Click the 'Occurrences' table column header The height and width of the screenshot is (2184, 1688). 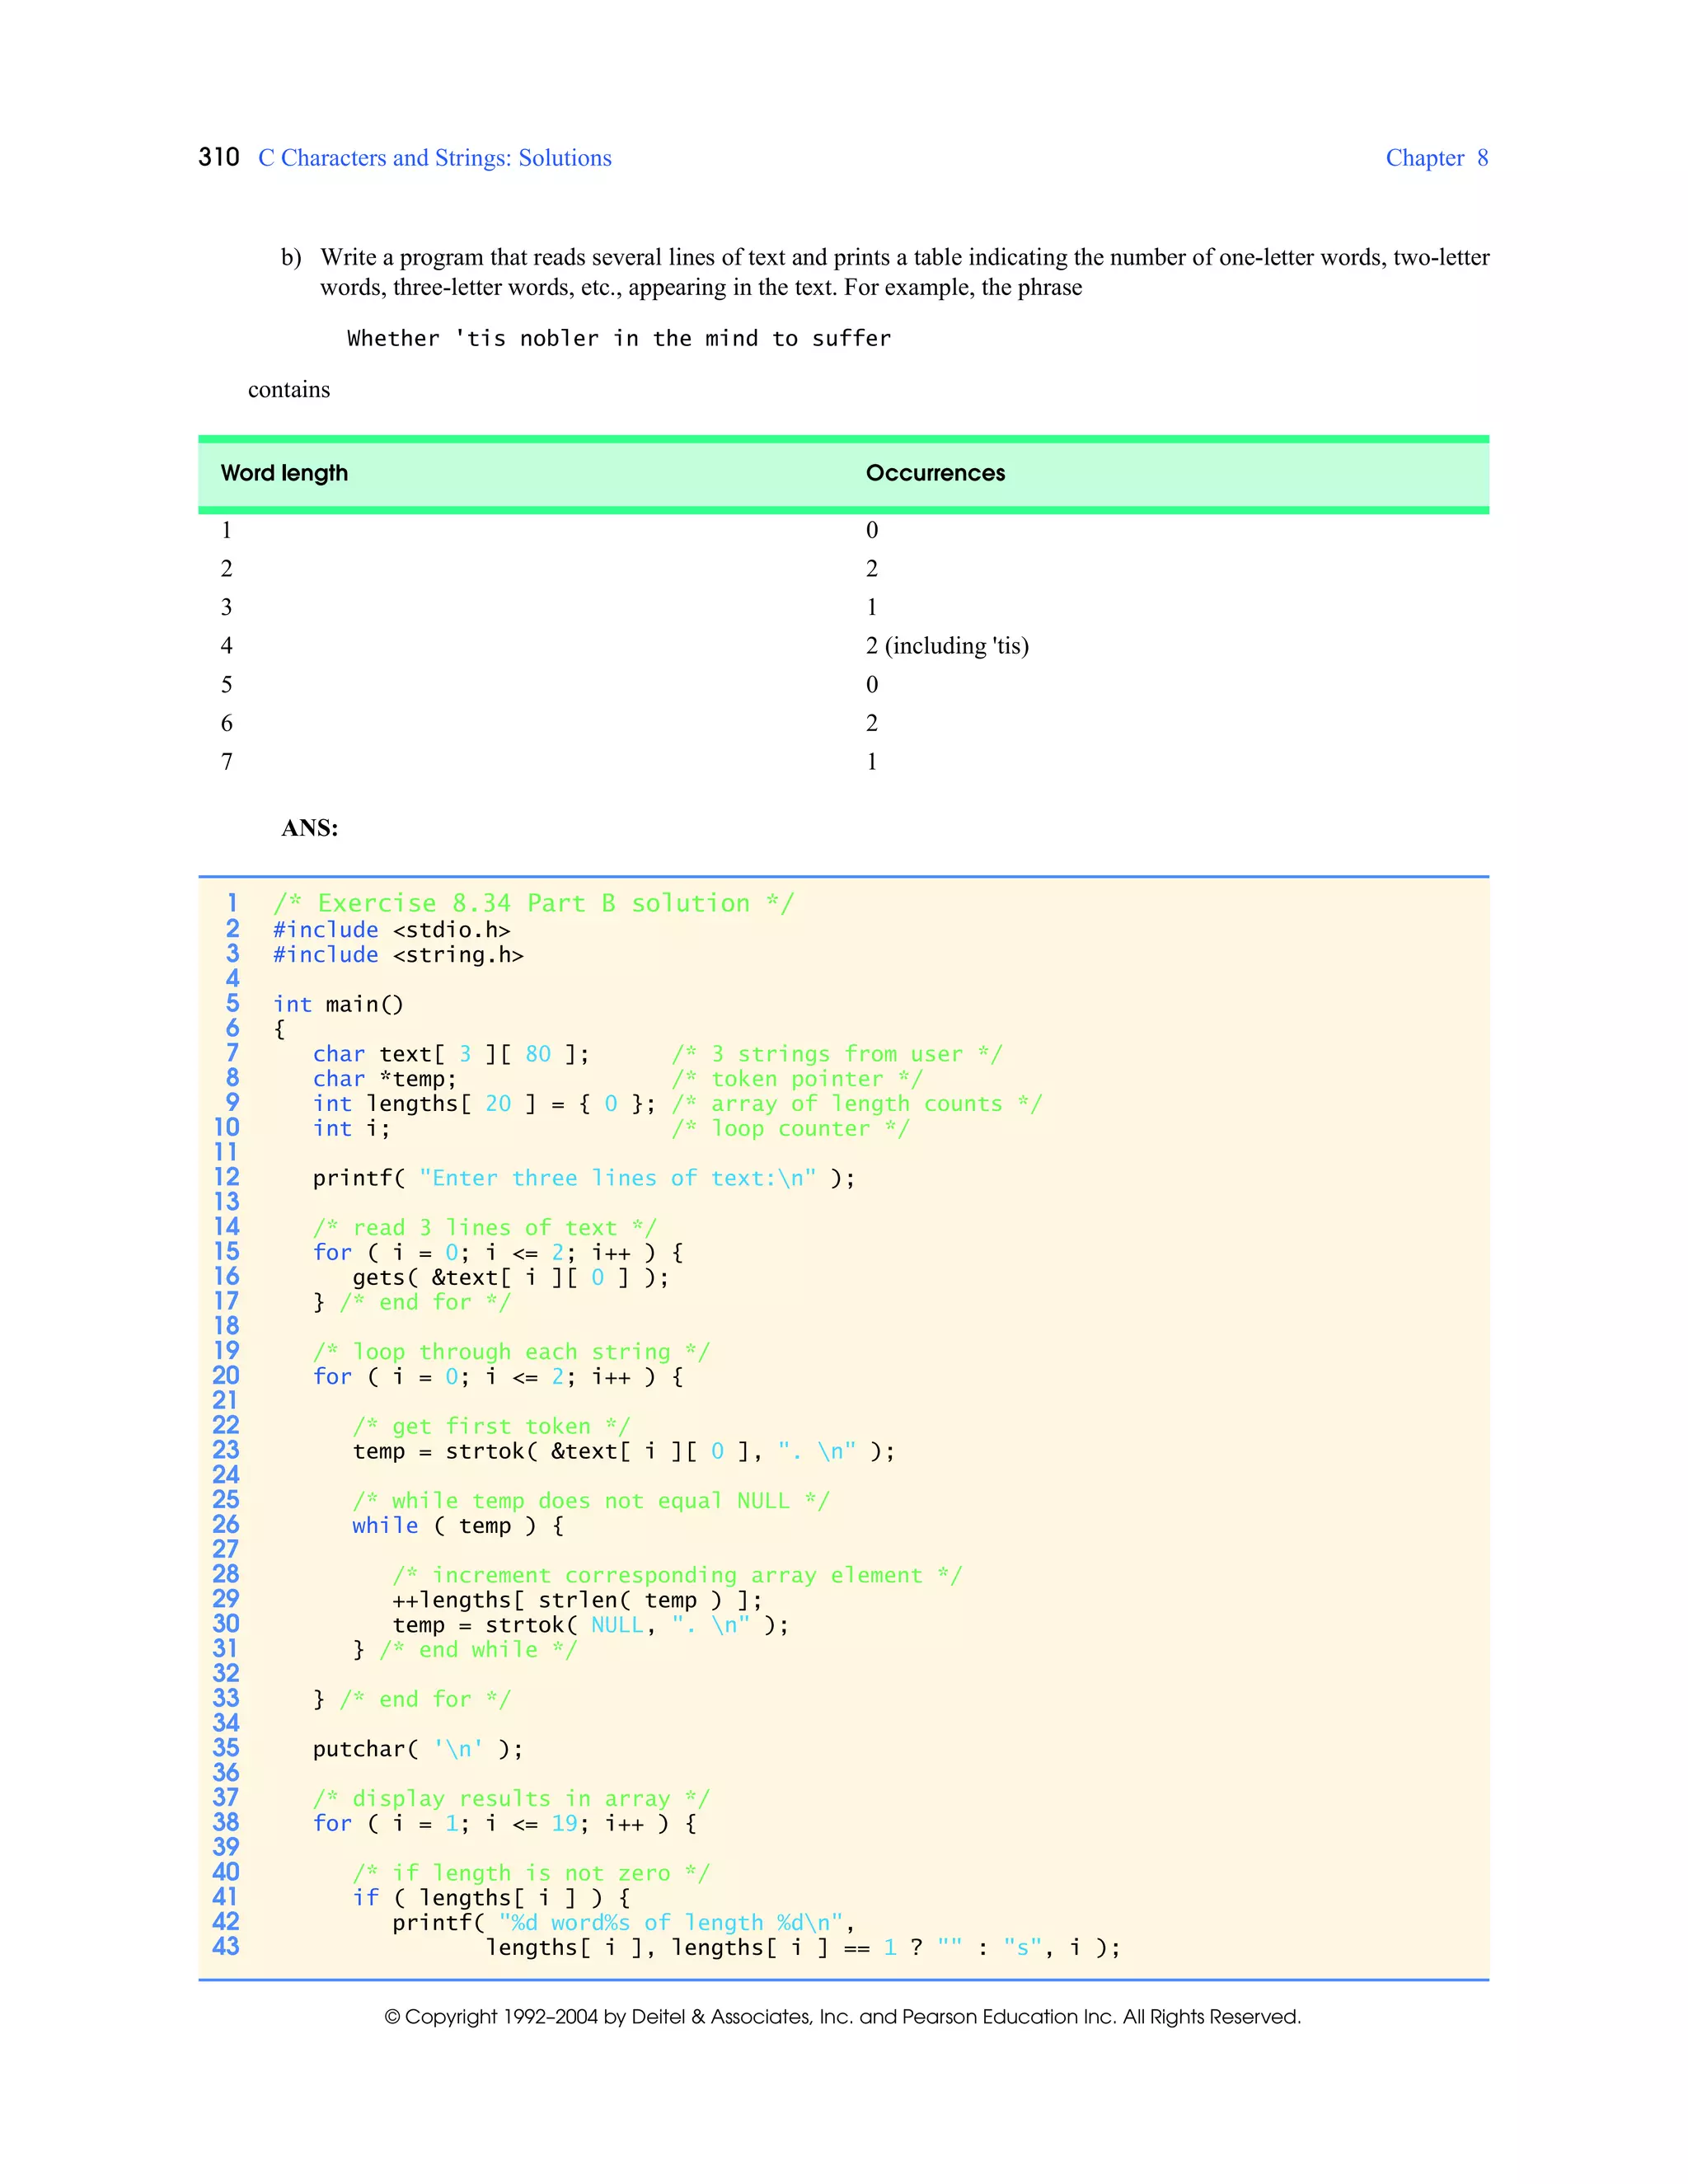(935, 473)
